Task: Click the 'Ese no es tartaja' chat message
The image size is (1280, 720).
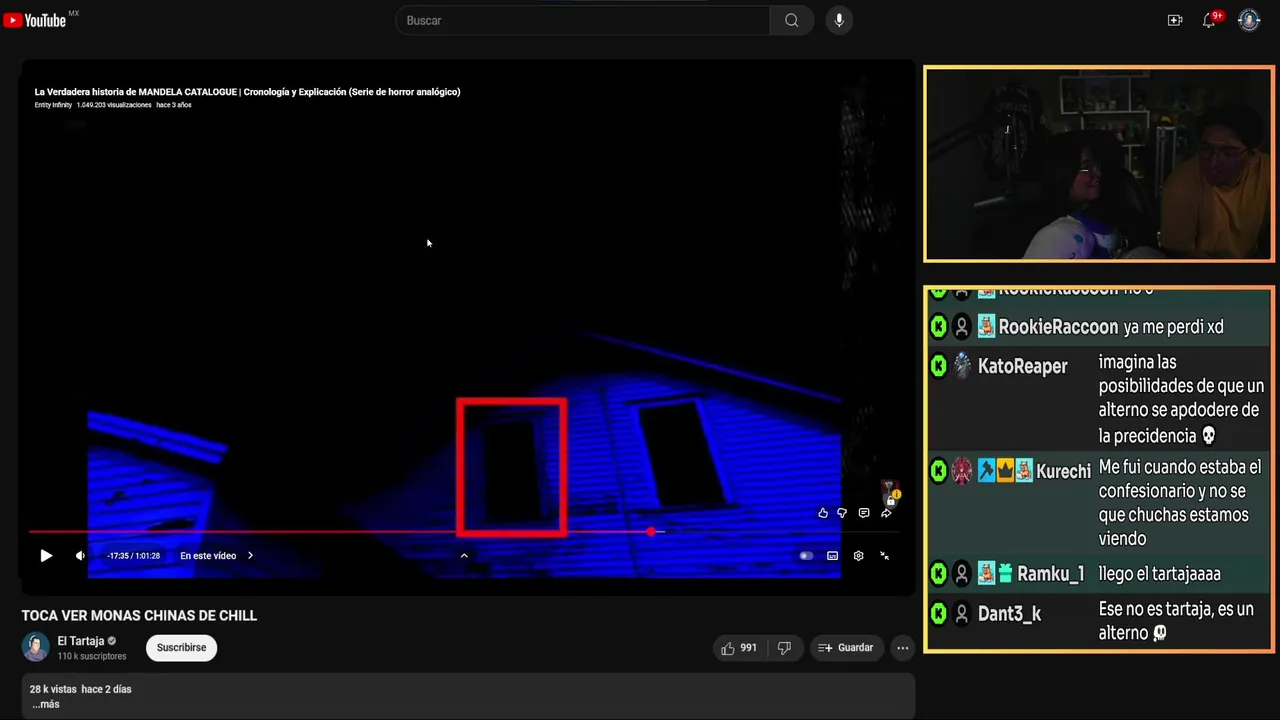Action: click(1176, 621)
